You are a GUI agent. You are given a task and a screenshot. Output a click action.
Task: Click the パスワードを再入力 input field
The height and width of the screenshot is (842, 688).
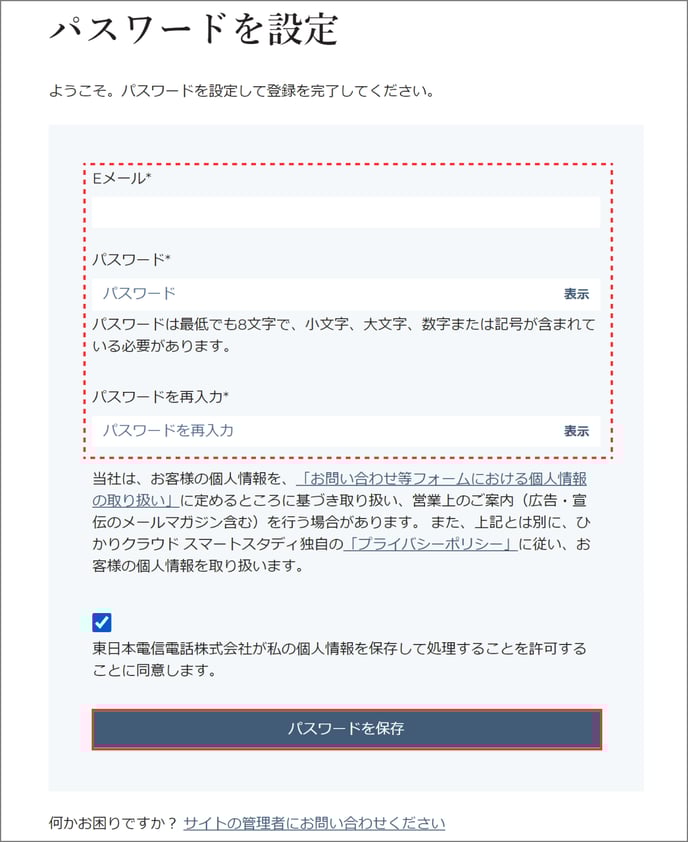[x=322, y=431]
